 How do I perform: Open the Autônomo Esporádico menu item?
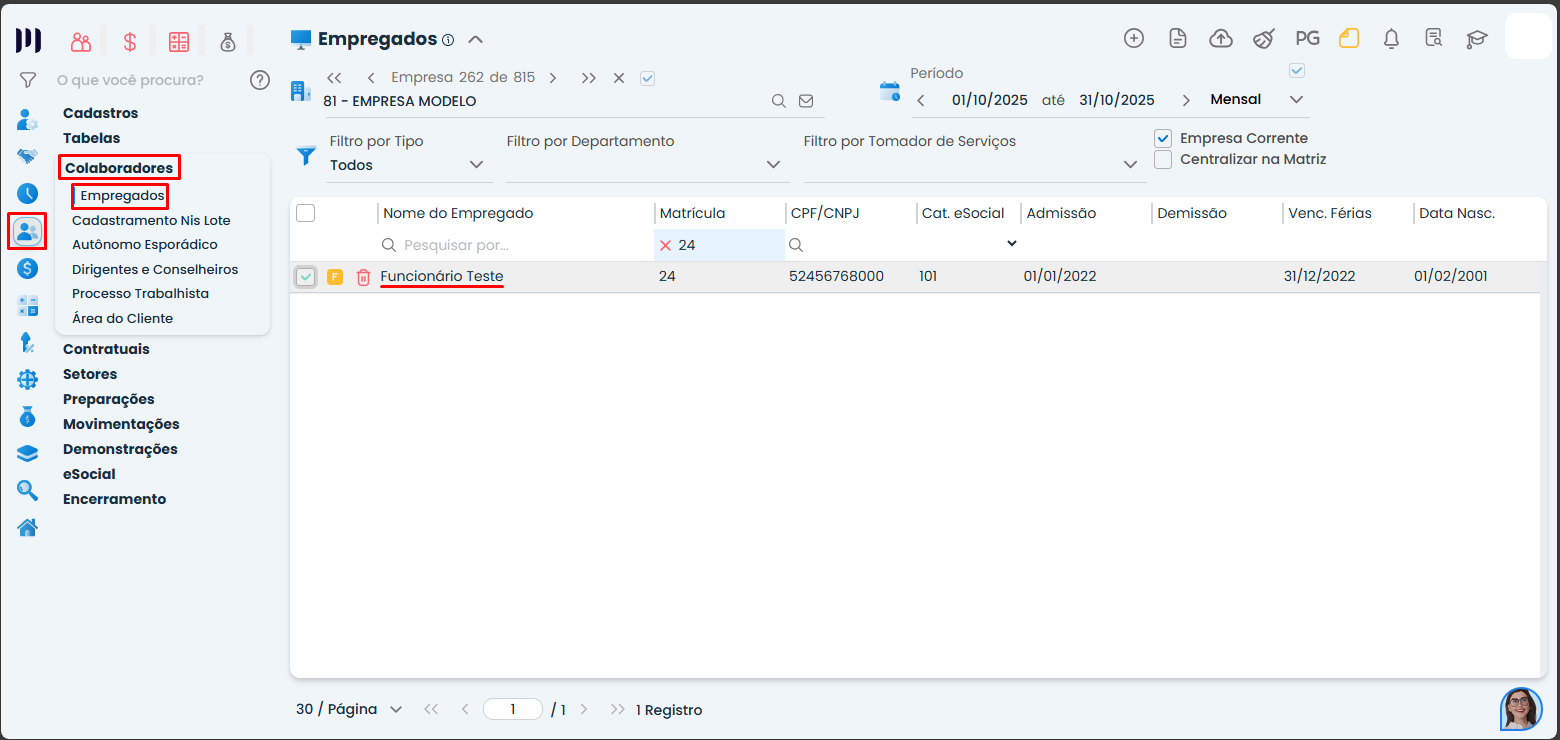tap(145, 244)
